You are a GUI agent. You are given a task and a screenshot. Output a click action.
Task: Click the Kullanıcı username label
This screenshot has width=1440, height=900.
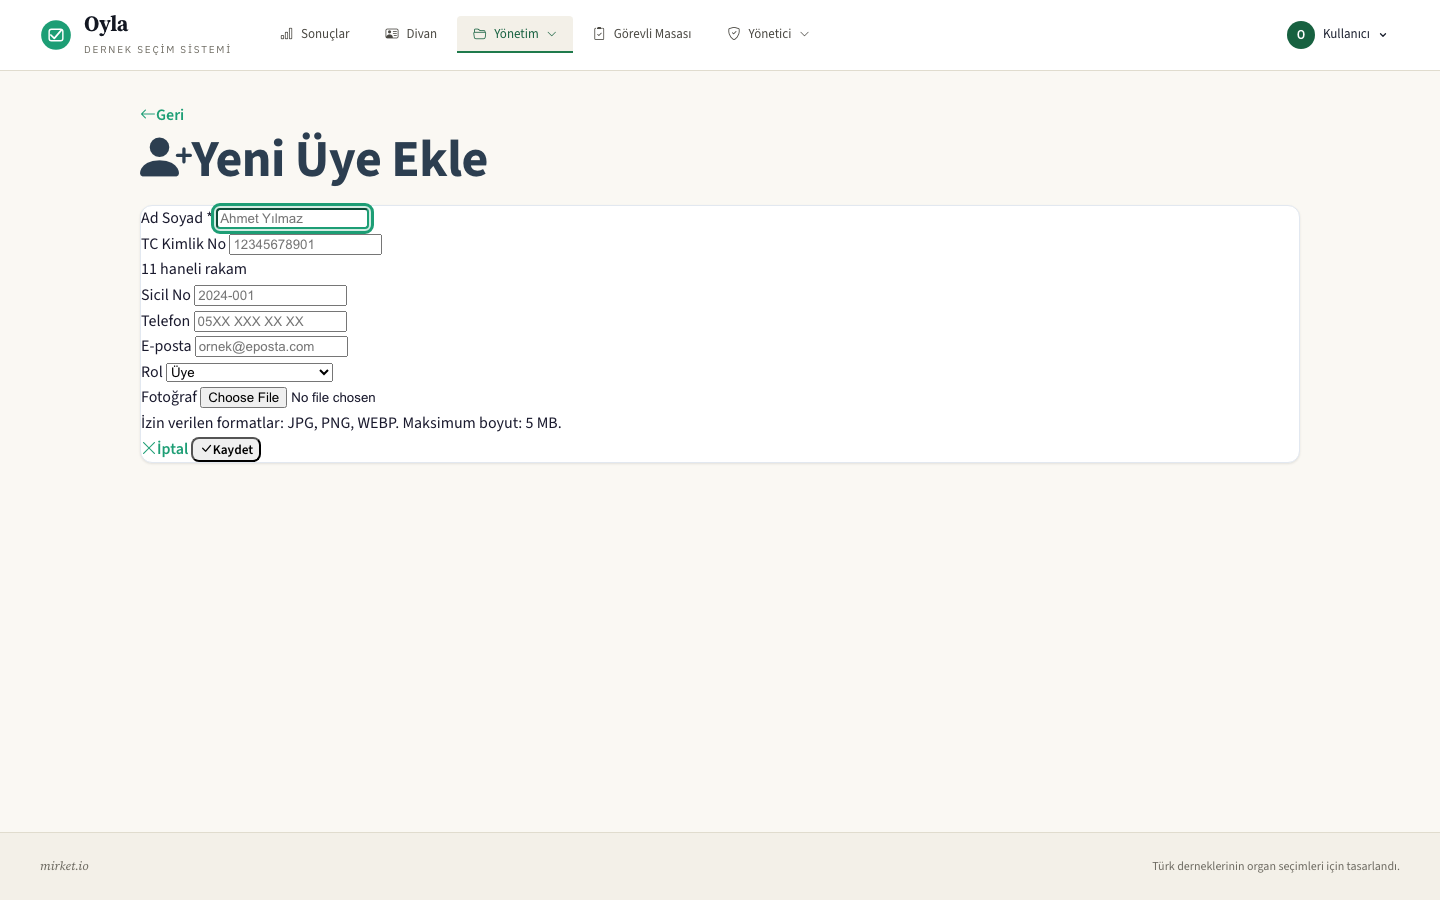1346,34
